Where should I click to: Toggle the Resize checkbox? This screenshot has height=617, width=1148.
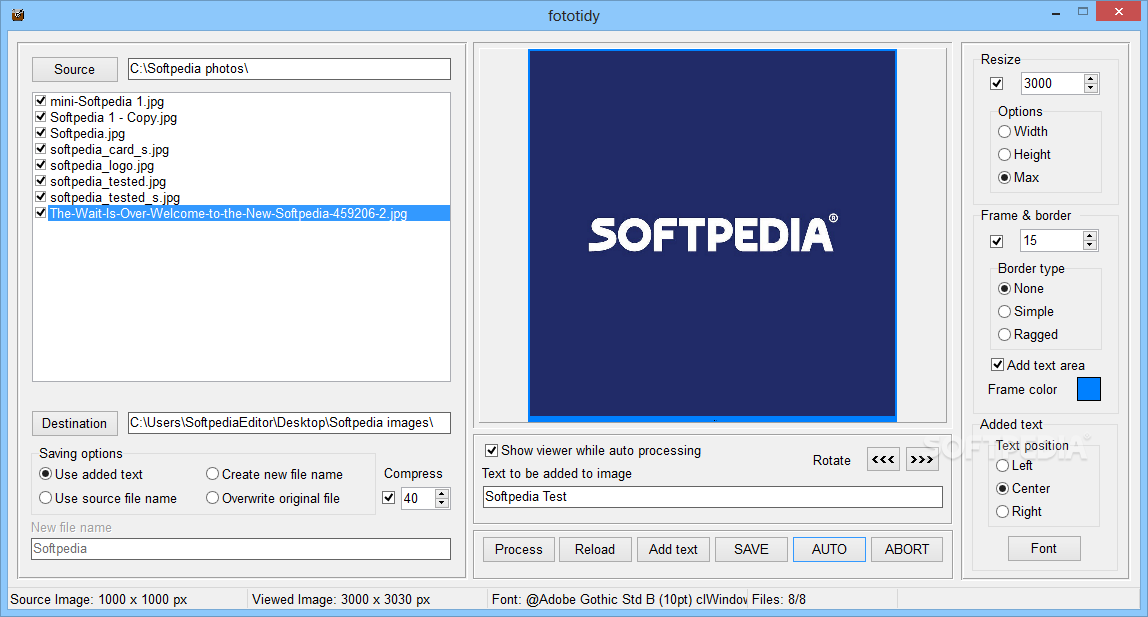tap(996, 83)
